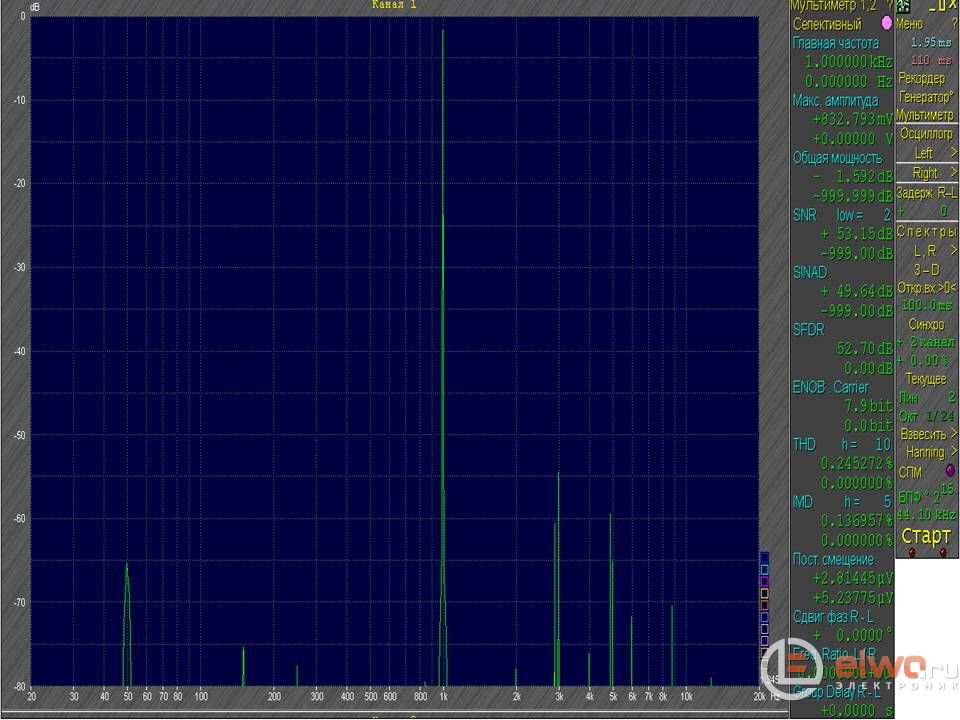Screen dimensions: 960x720
Task: Switch to the Рекордер mode
Action: 921,78
